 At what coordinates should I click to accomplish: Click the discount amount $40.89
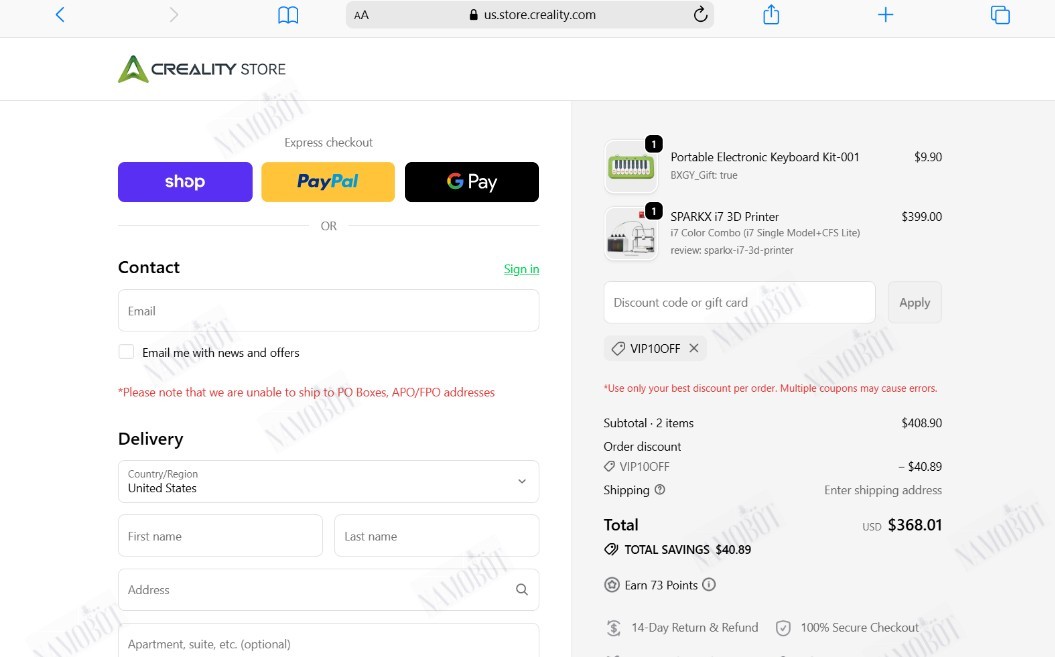tap(920, 466)
